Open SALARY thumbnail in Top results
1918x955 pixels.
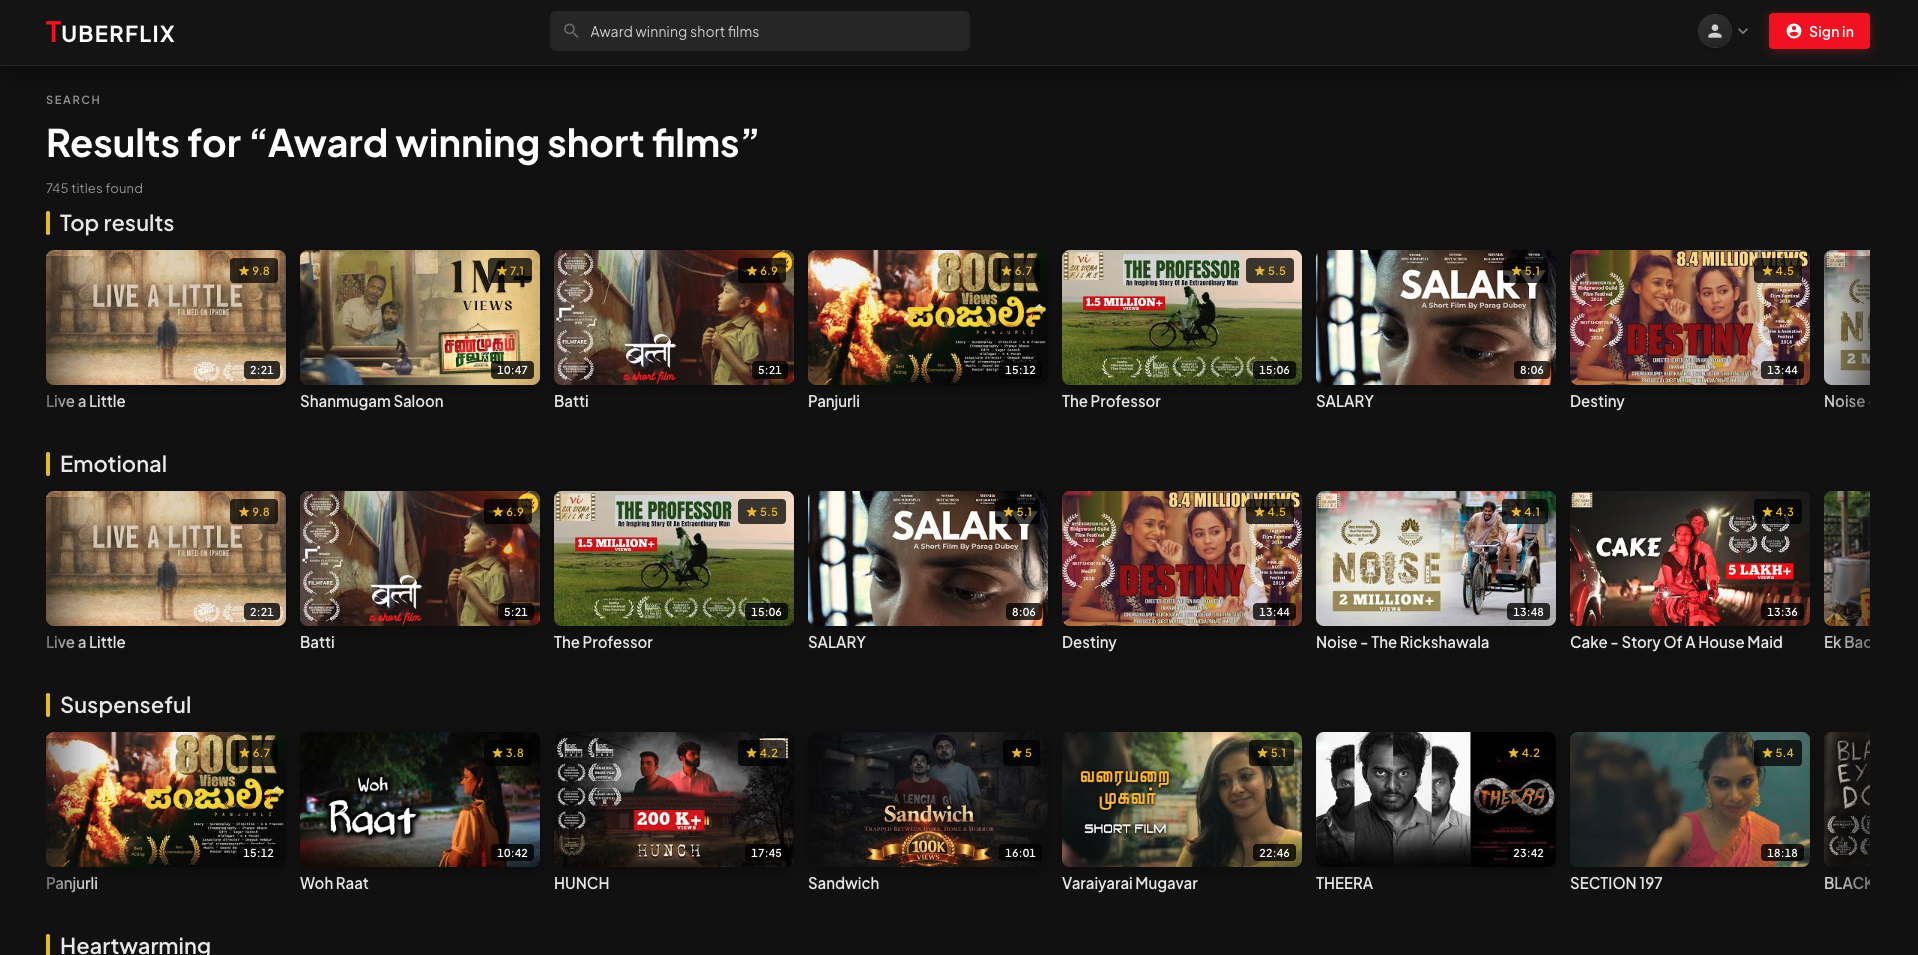[1436, 317]
